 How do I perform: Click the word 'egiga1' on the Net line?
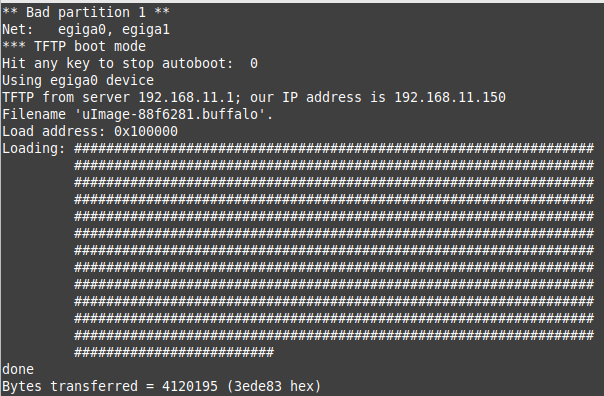pos(146,30)
